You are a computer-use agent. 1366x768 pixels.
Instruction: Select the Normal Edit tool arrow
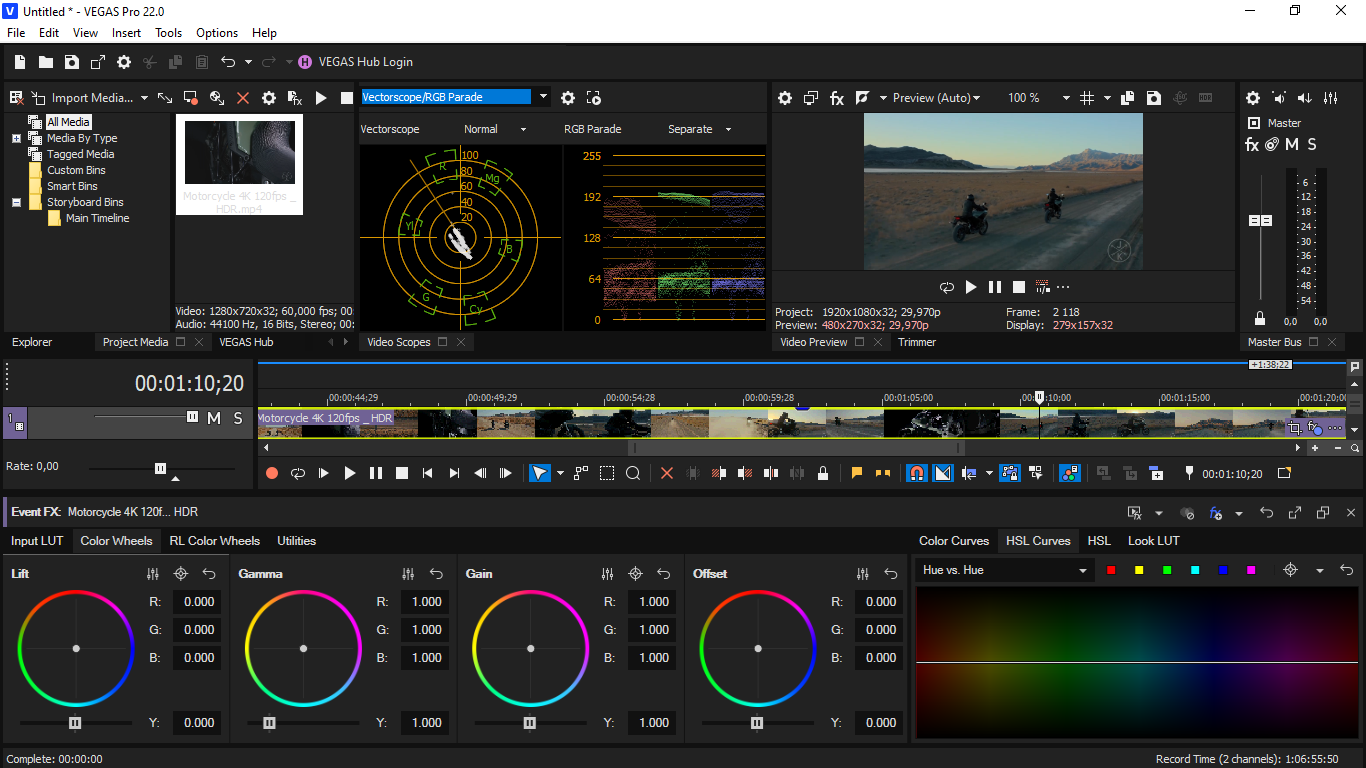click(x=540, y=473)
